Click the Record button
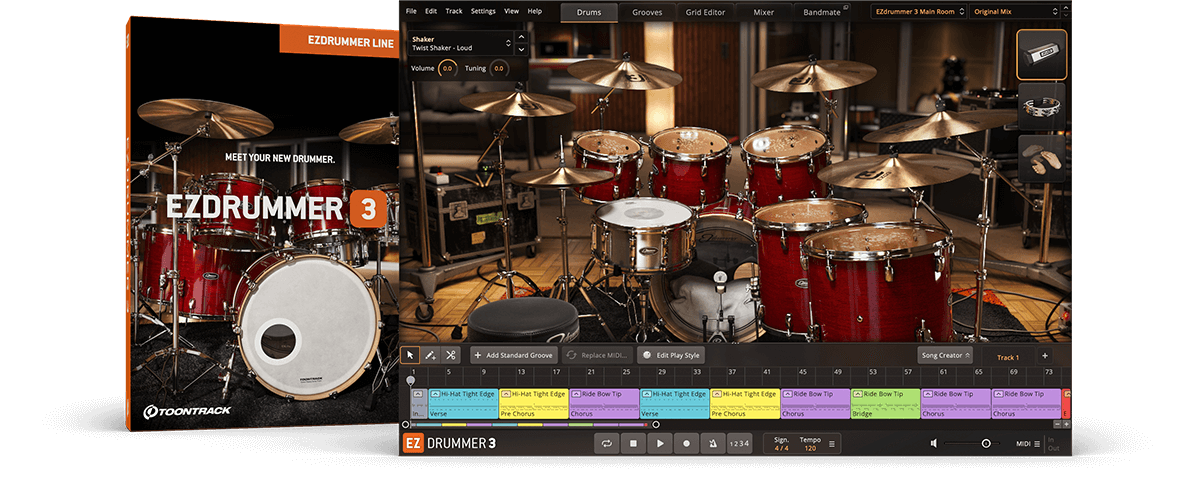Image resolution: width=1200 pixels, height=488 pixels. point(686,443)
